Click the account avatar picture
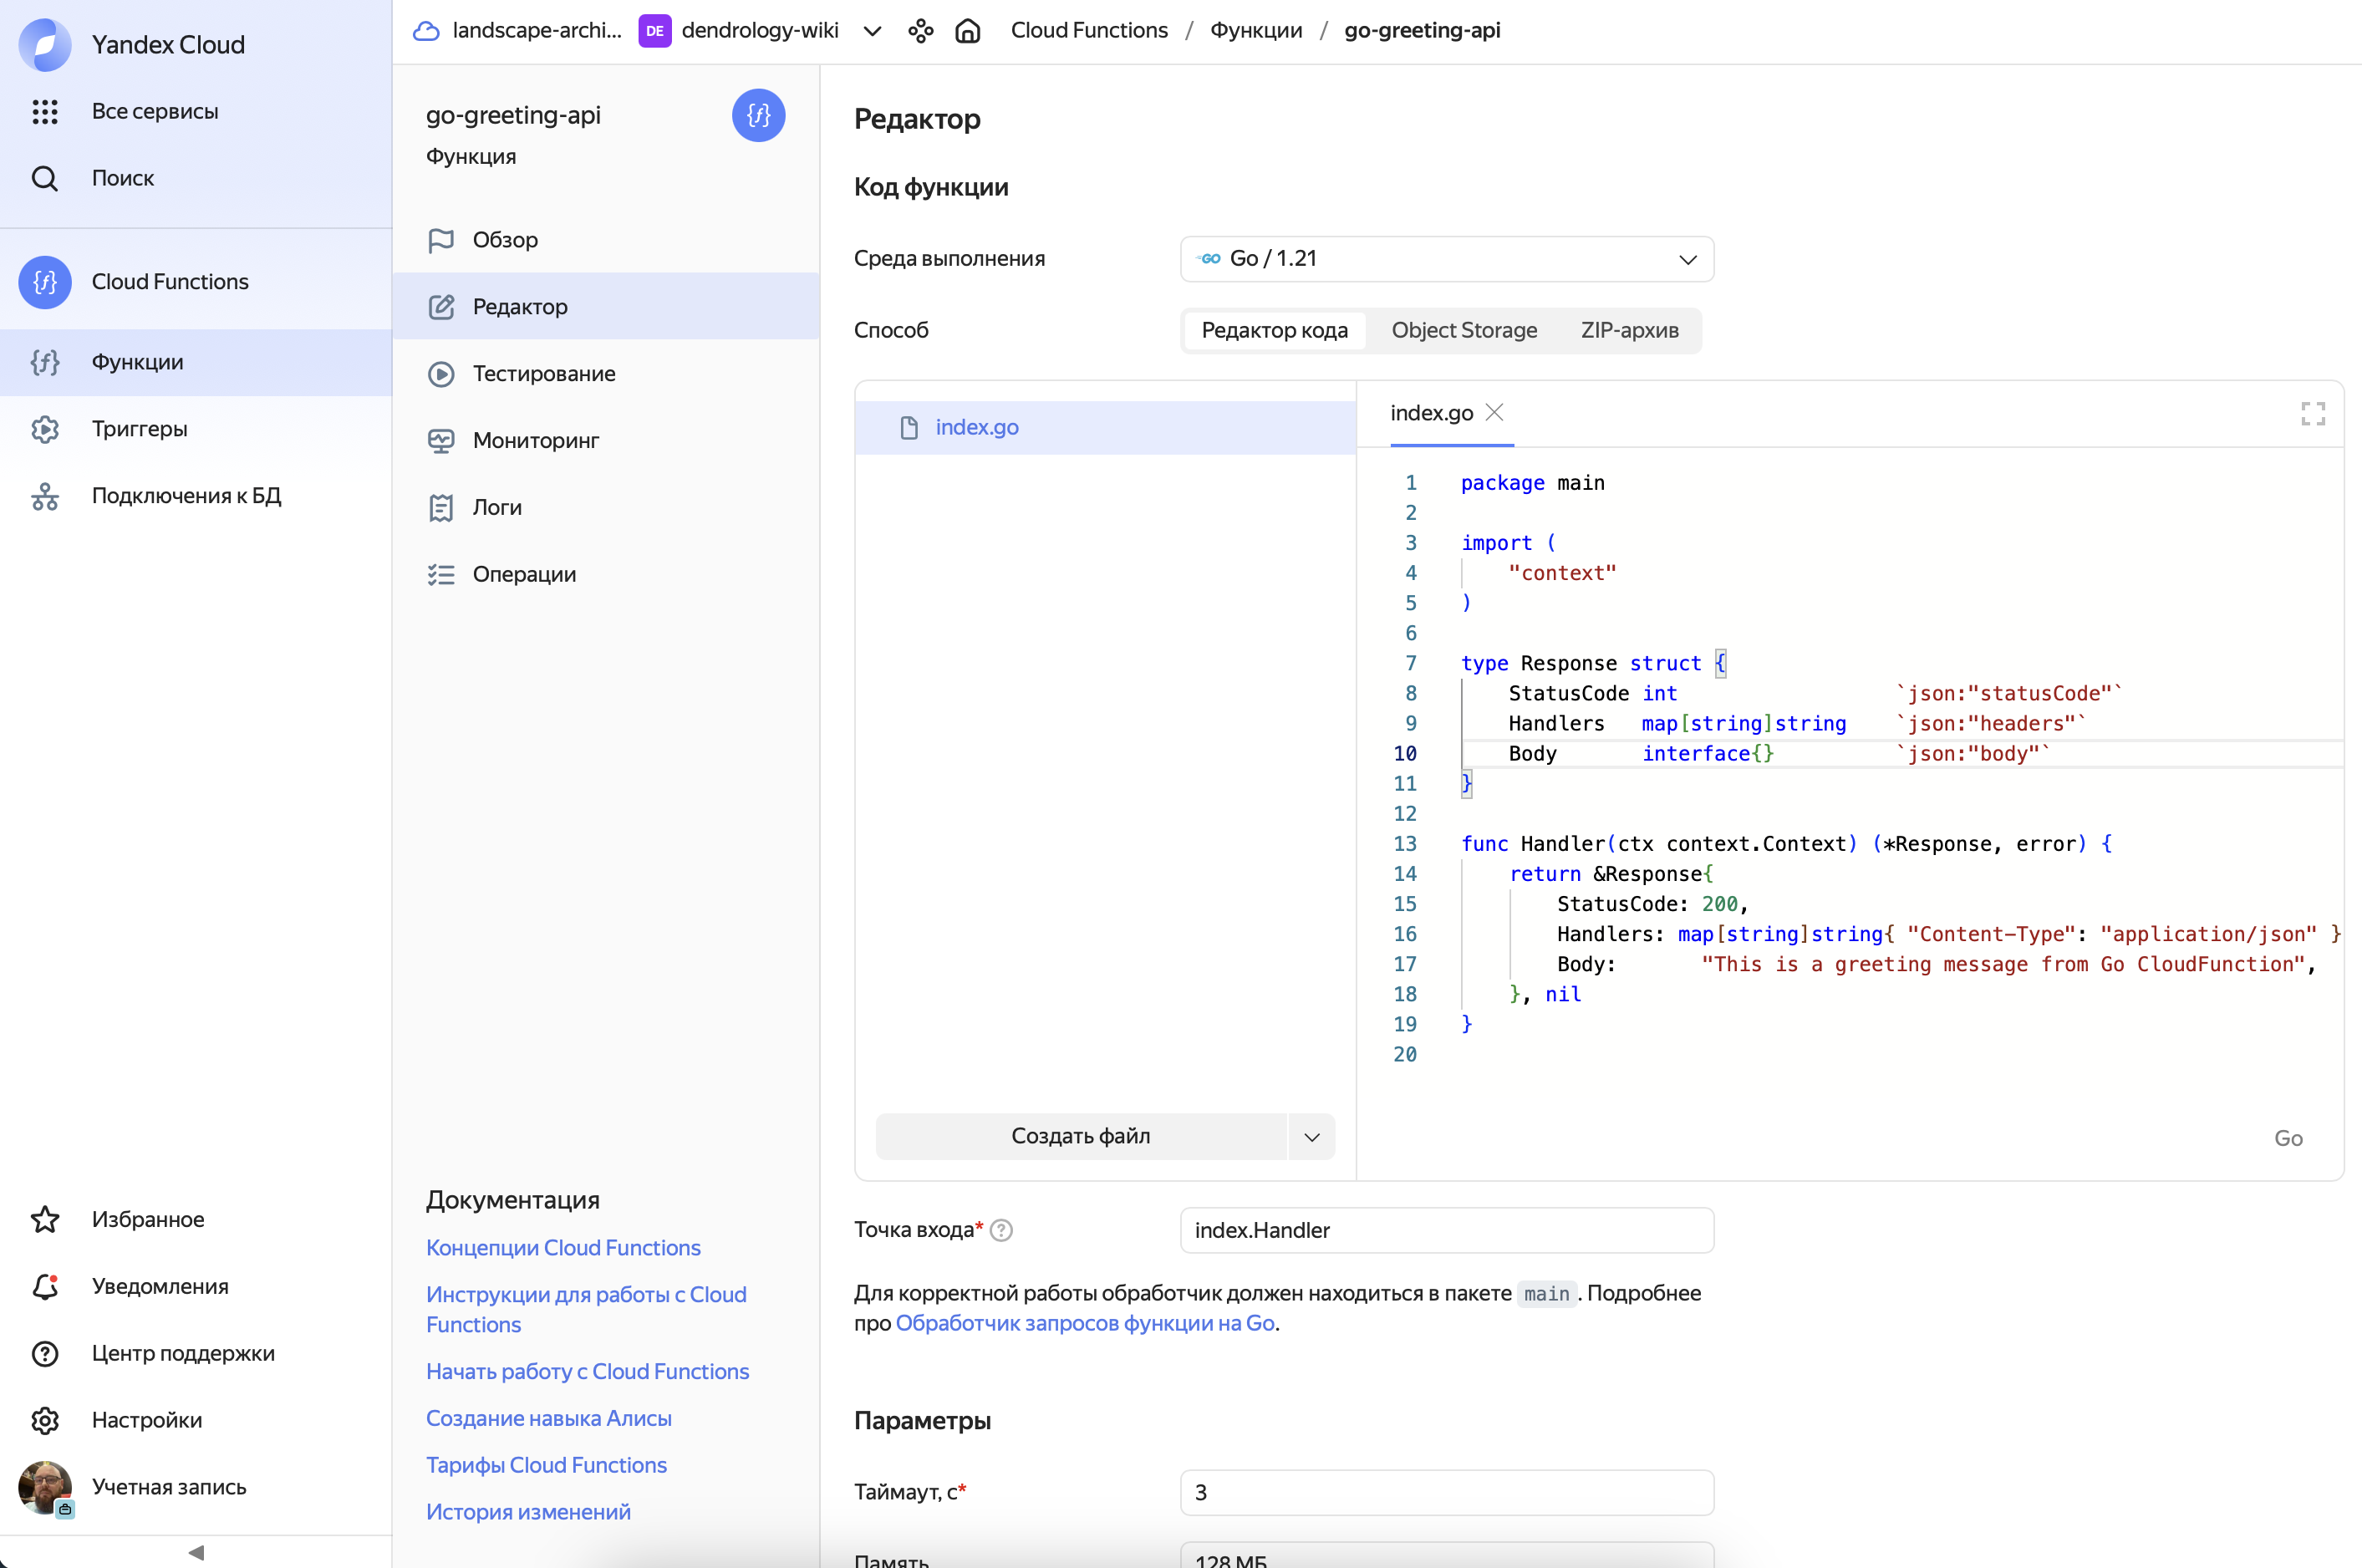Screen dimensions: 2362x1568 tap(45, 1487)
